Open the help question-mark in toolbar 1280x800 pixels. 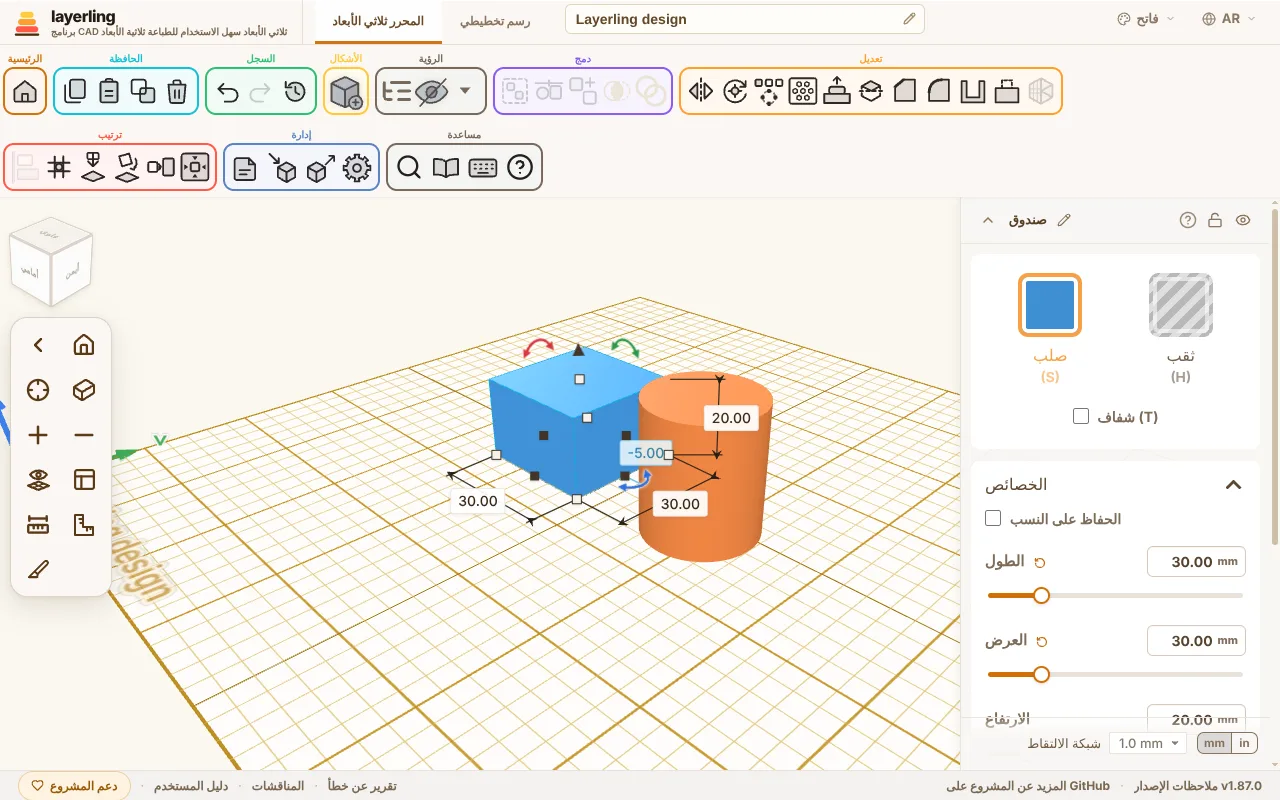click(x=520, y=168)
